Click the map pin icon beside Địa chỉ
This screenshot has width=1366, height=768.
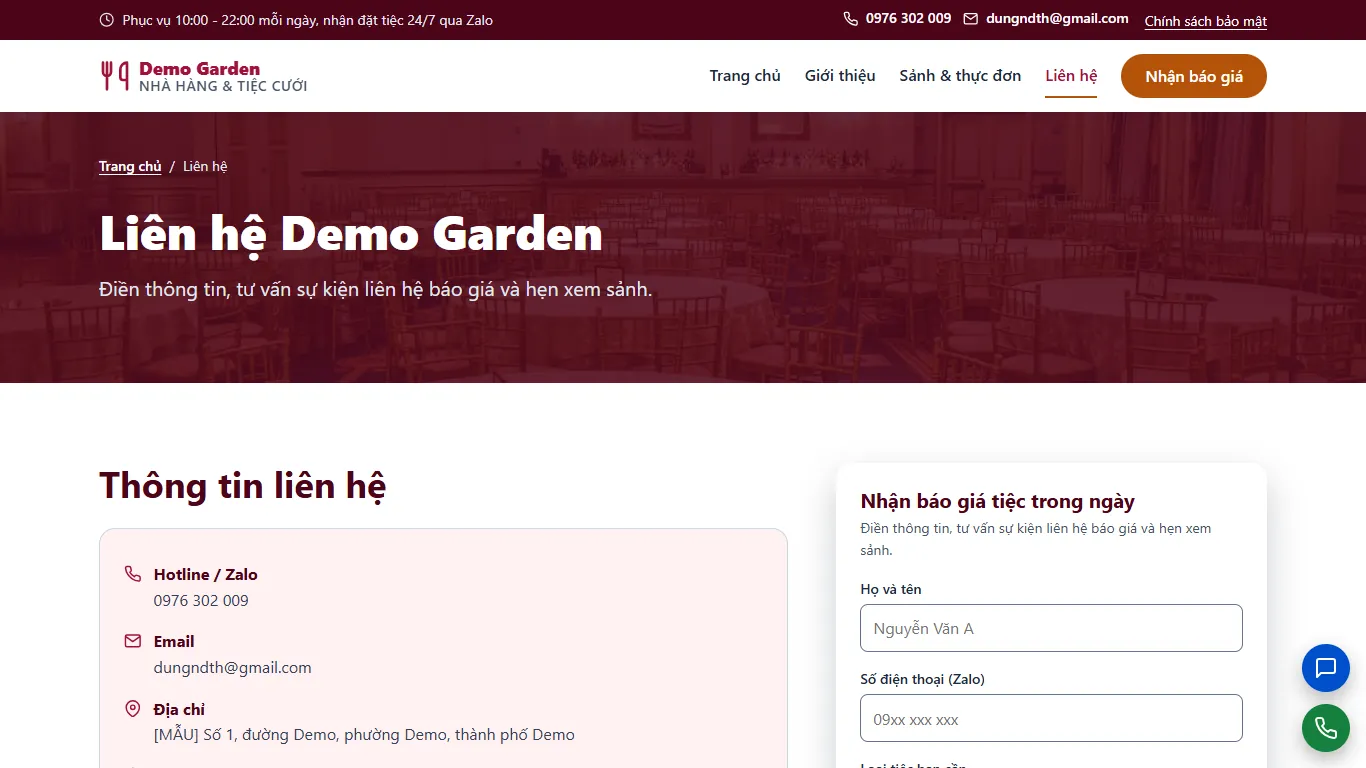133,709
